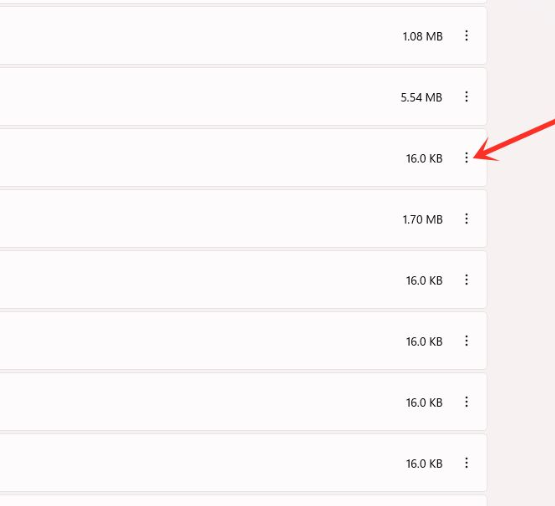Select the 16.0 KB row marked by the red arrow
The image size is (555, 506).
[243, 158]
